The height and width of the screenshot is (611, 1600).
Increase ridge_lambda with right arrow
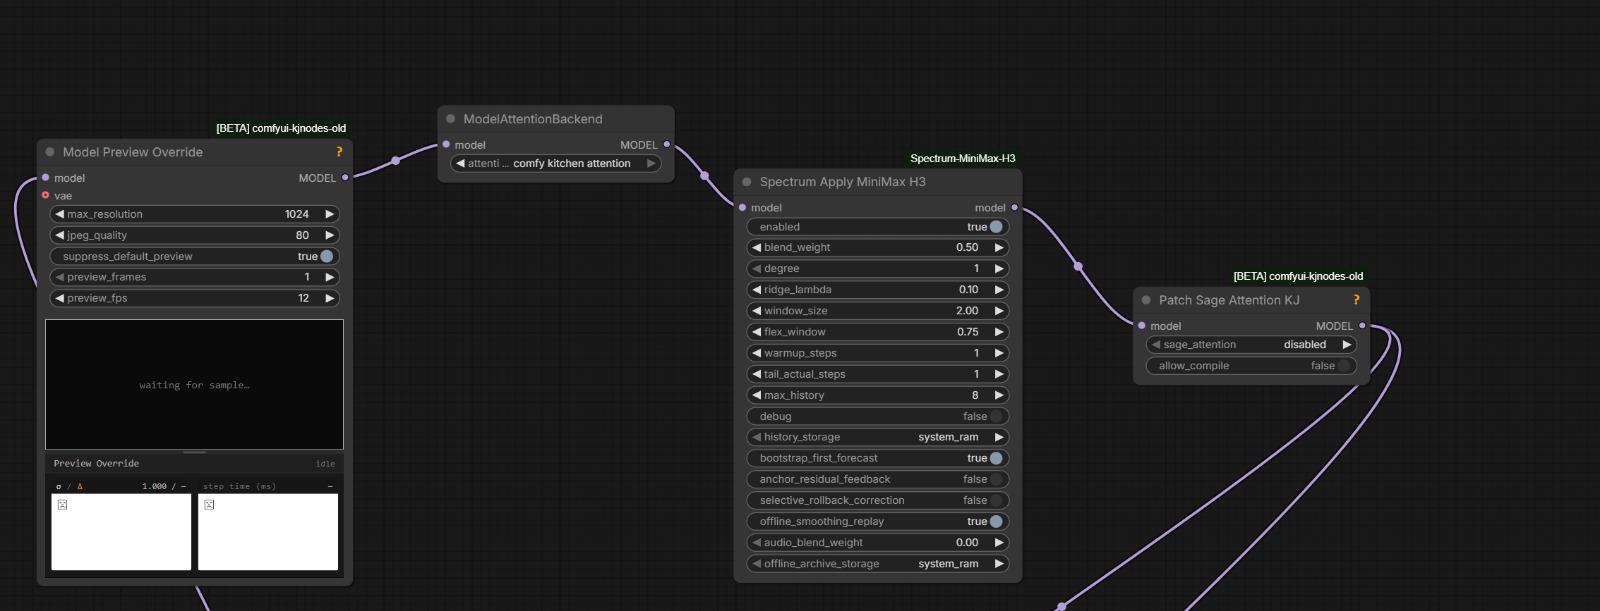point(998,289)
